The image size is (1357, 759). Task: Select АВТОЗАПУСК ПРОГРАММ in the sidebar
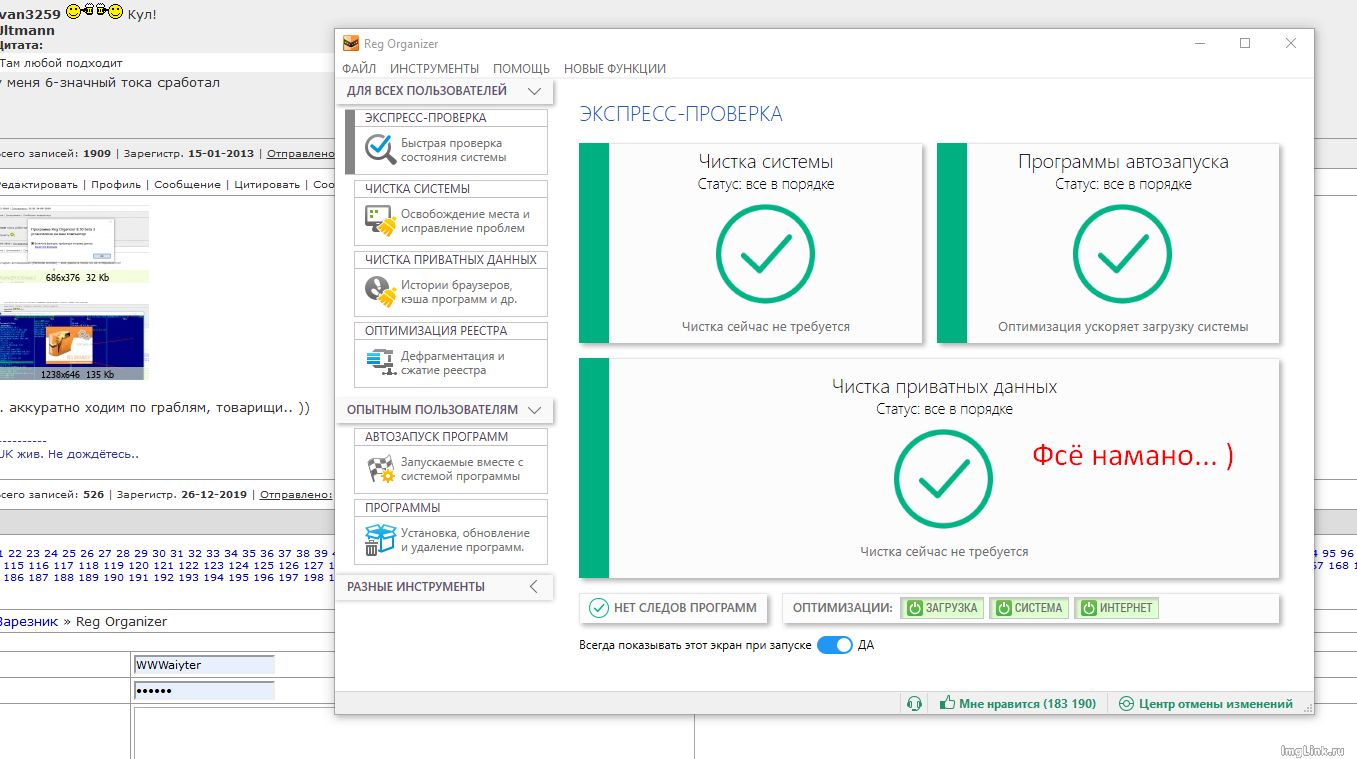450,461
